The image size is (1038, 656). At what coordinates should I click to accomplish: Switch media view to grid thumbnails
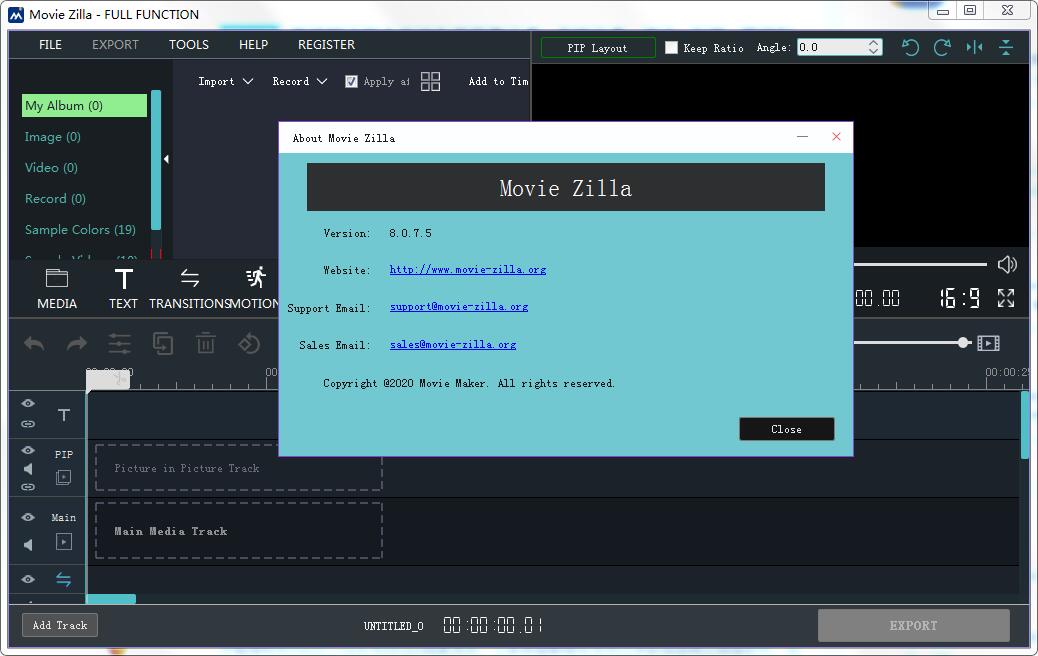tap(430, 81)
